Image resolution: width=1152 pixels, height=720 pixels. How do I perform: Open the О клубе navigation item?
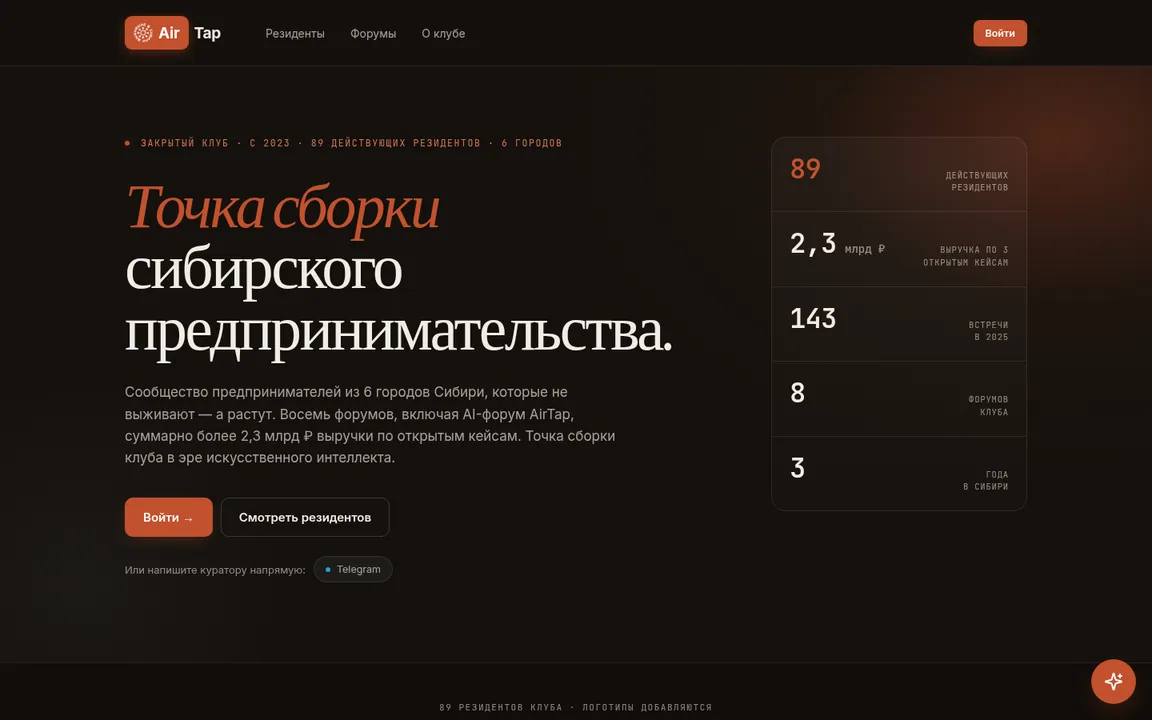[x=443, y=33]
